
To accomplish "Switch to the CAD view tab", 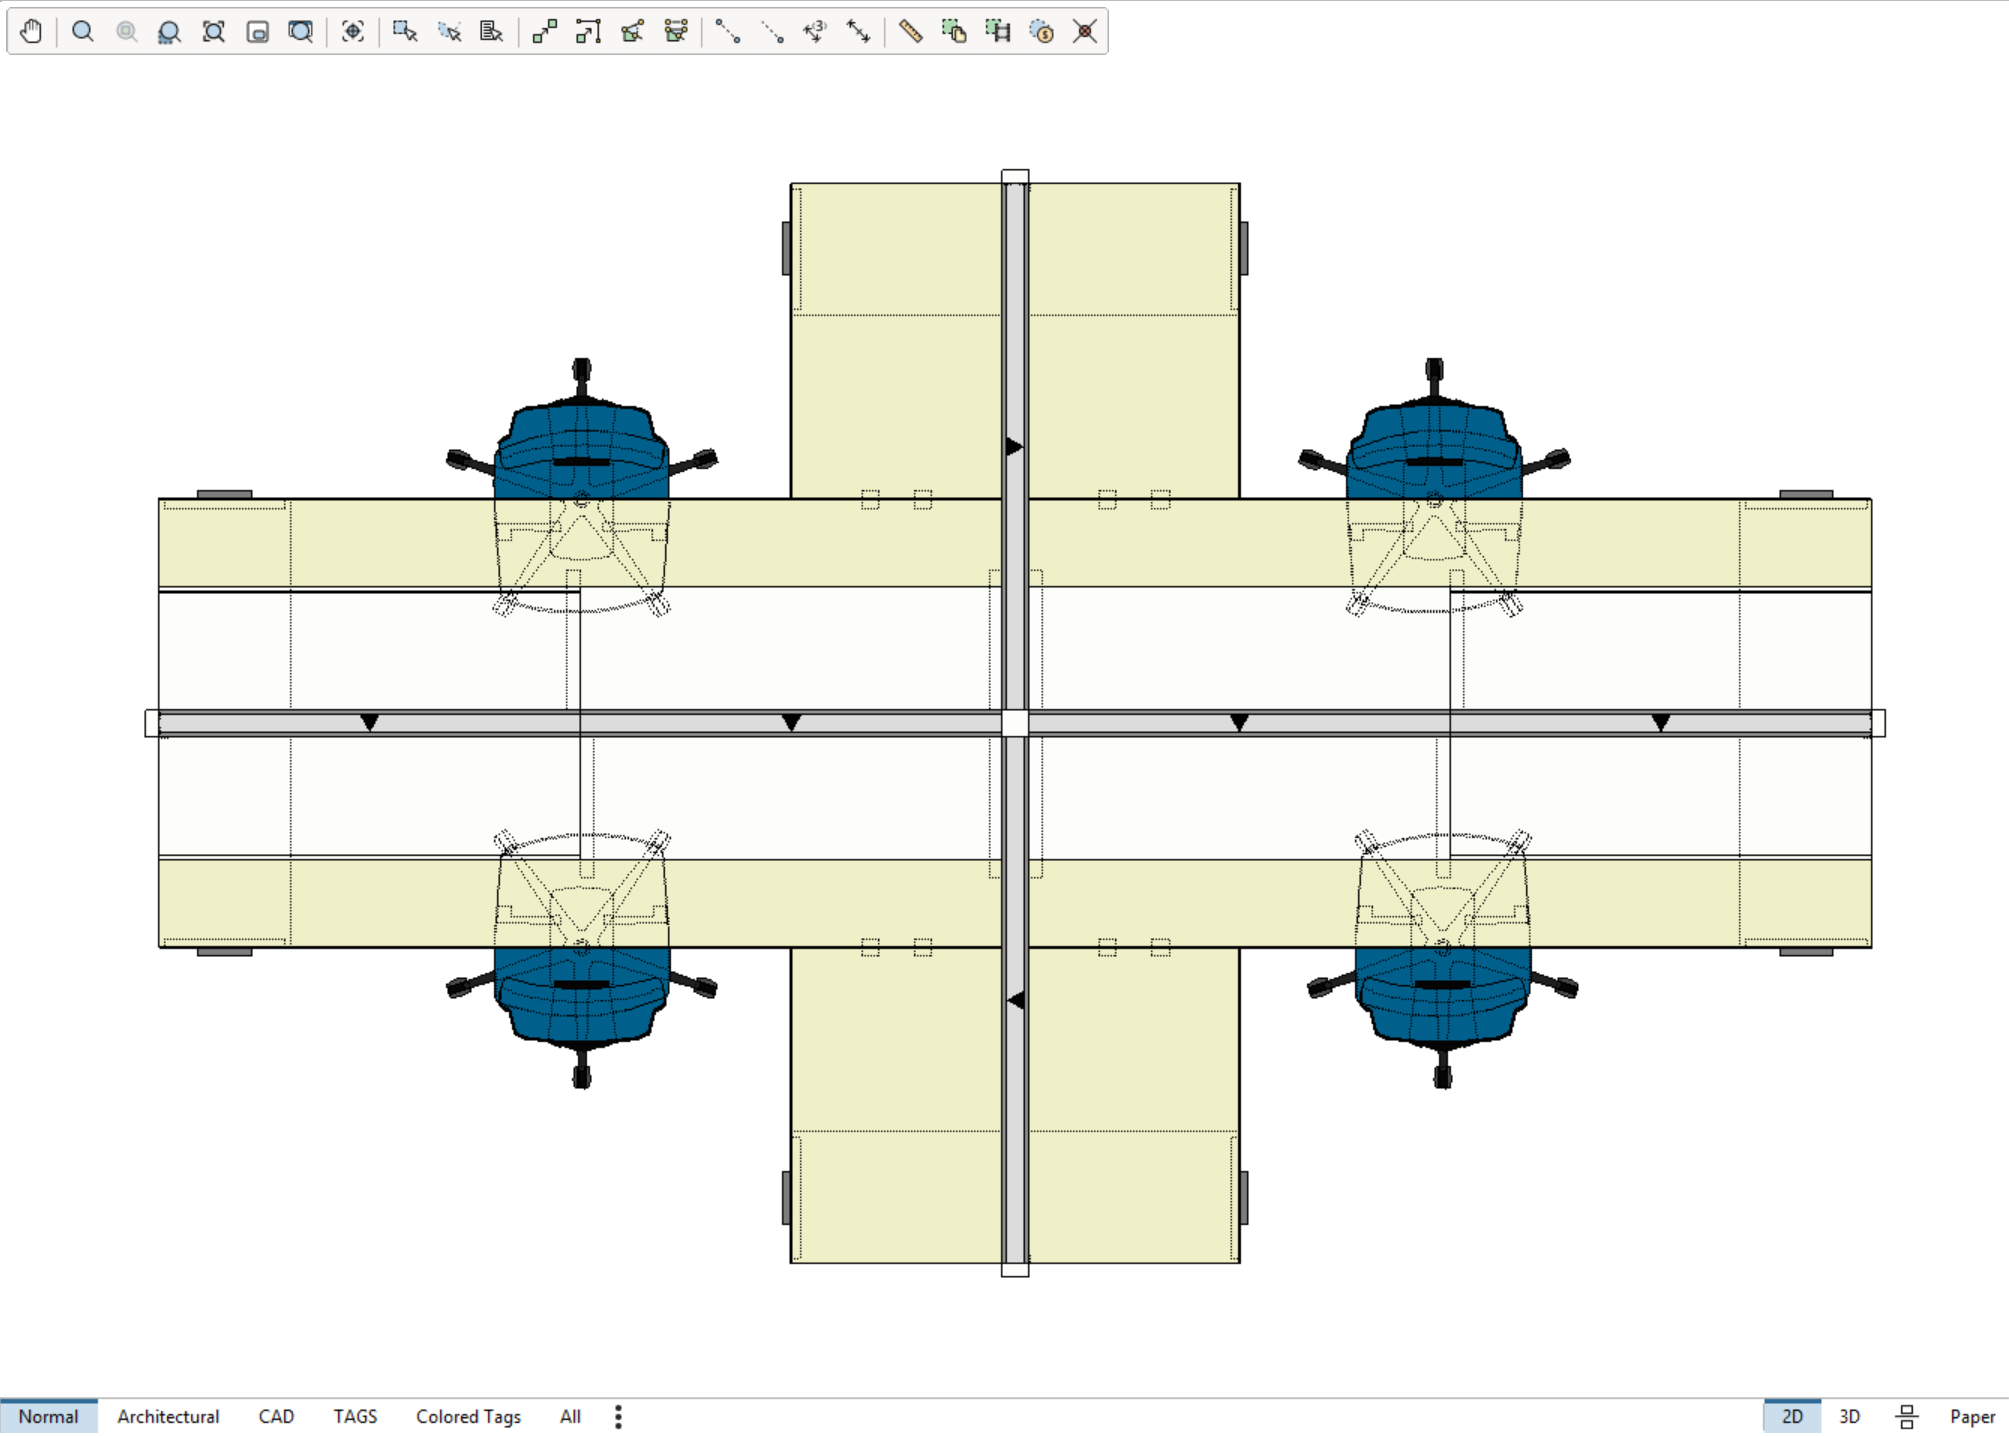I will click(x=276, y=1417).
